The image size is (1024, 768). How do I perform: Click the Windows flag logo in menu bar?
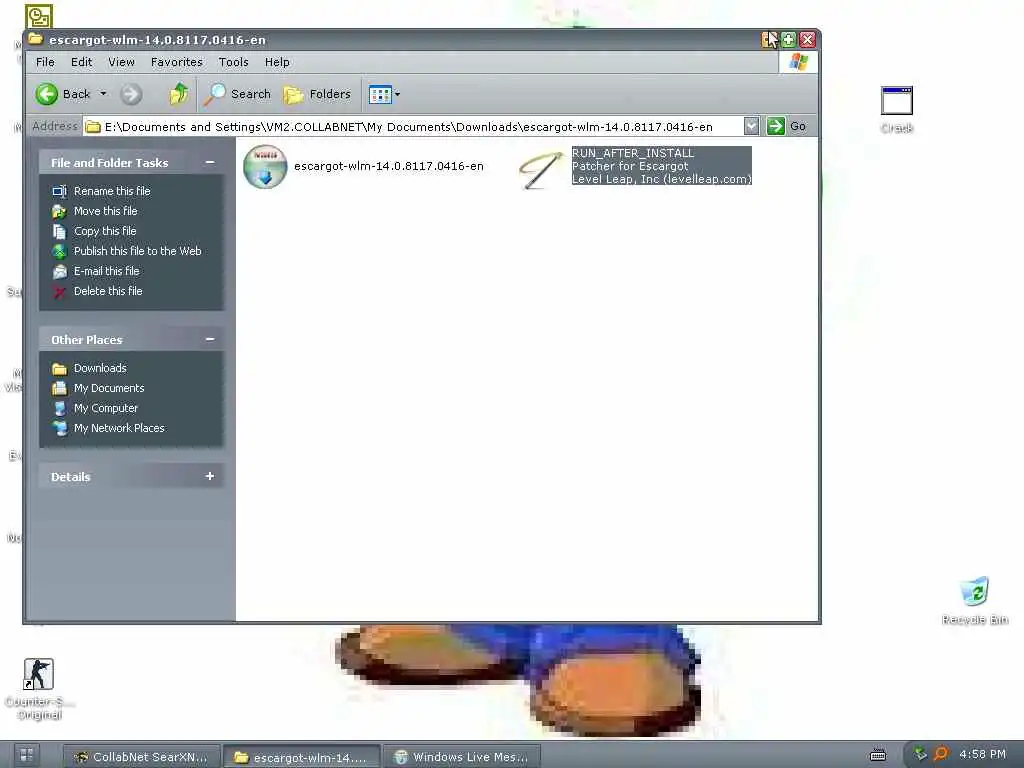coord(798,62)
